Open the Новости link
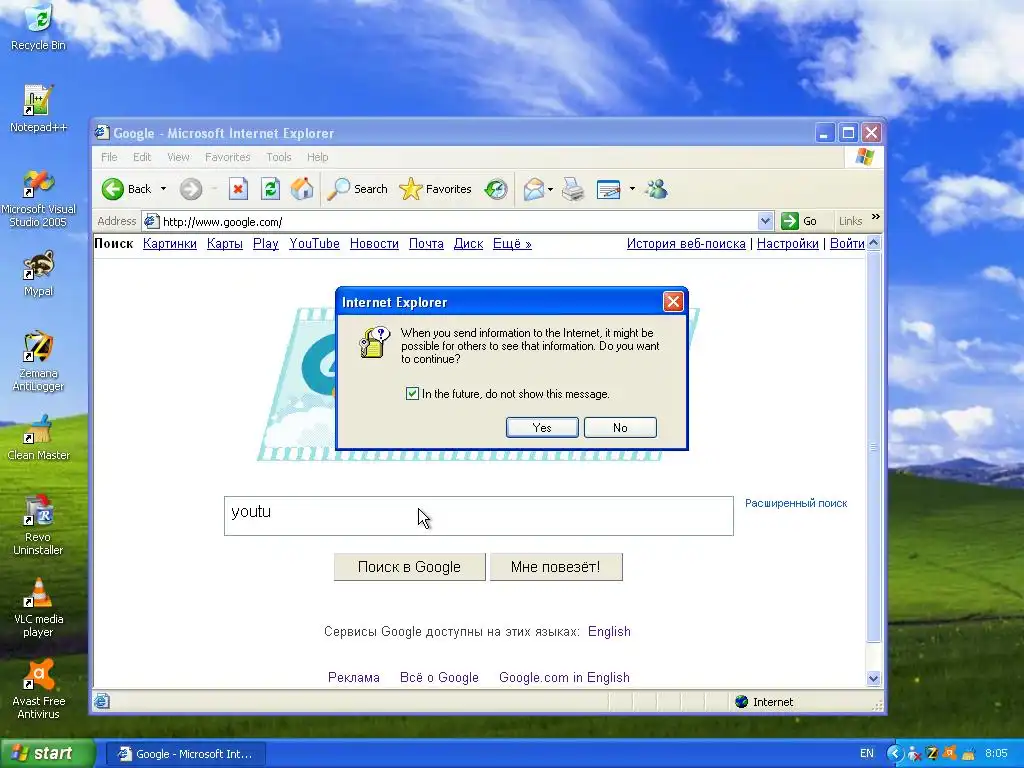Viewport: 1024px width, 768px height. tap(374, 244)
